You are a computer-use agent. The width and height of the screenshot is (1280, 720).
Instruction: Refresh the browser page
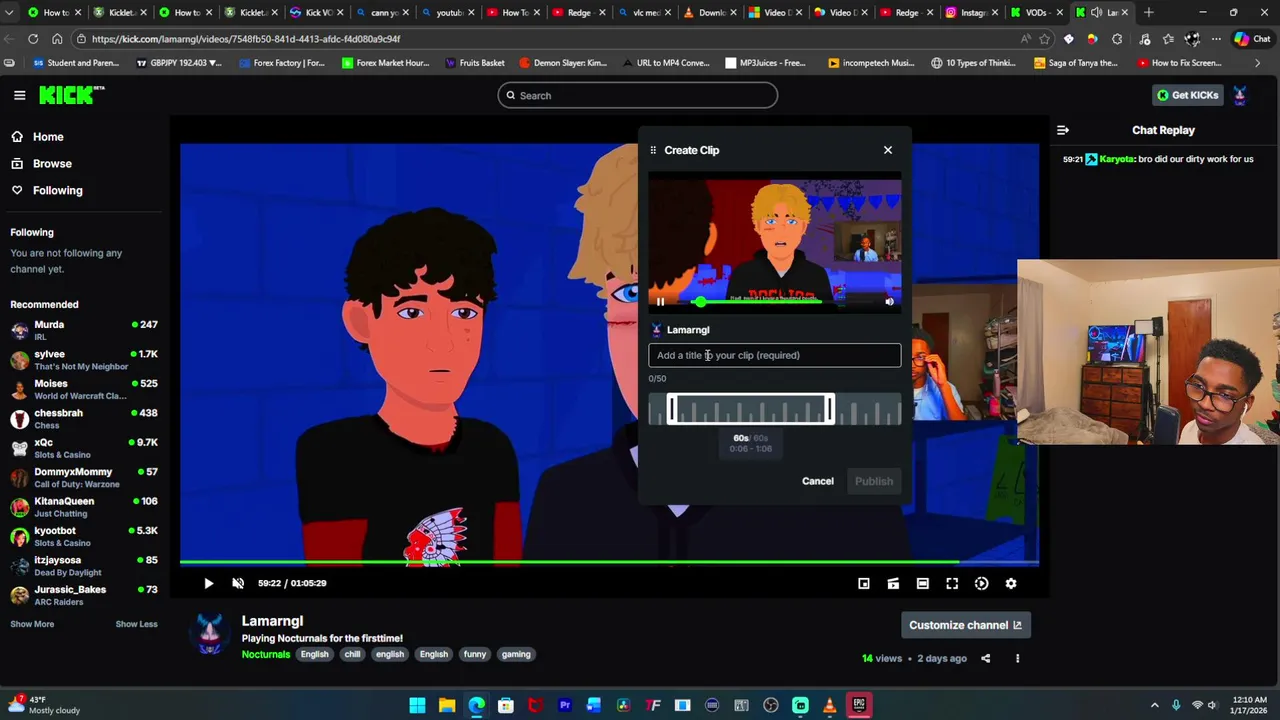(33, 39)
